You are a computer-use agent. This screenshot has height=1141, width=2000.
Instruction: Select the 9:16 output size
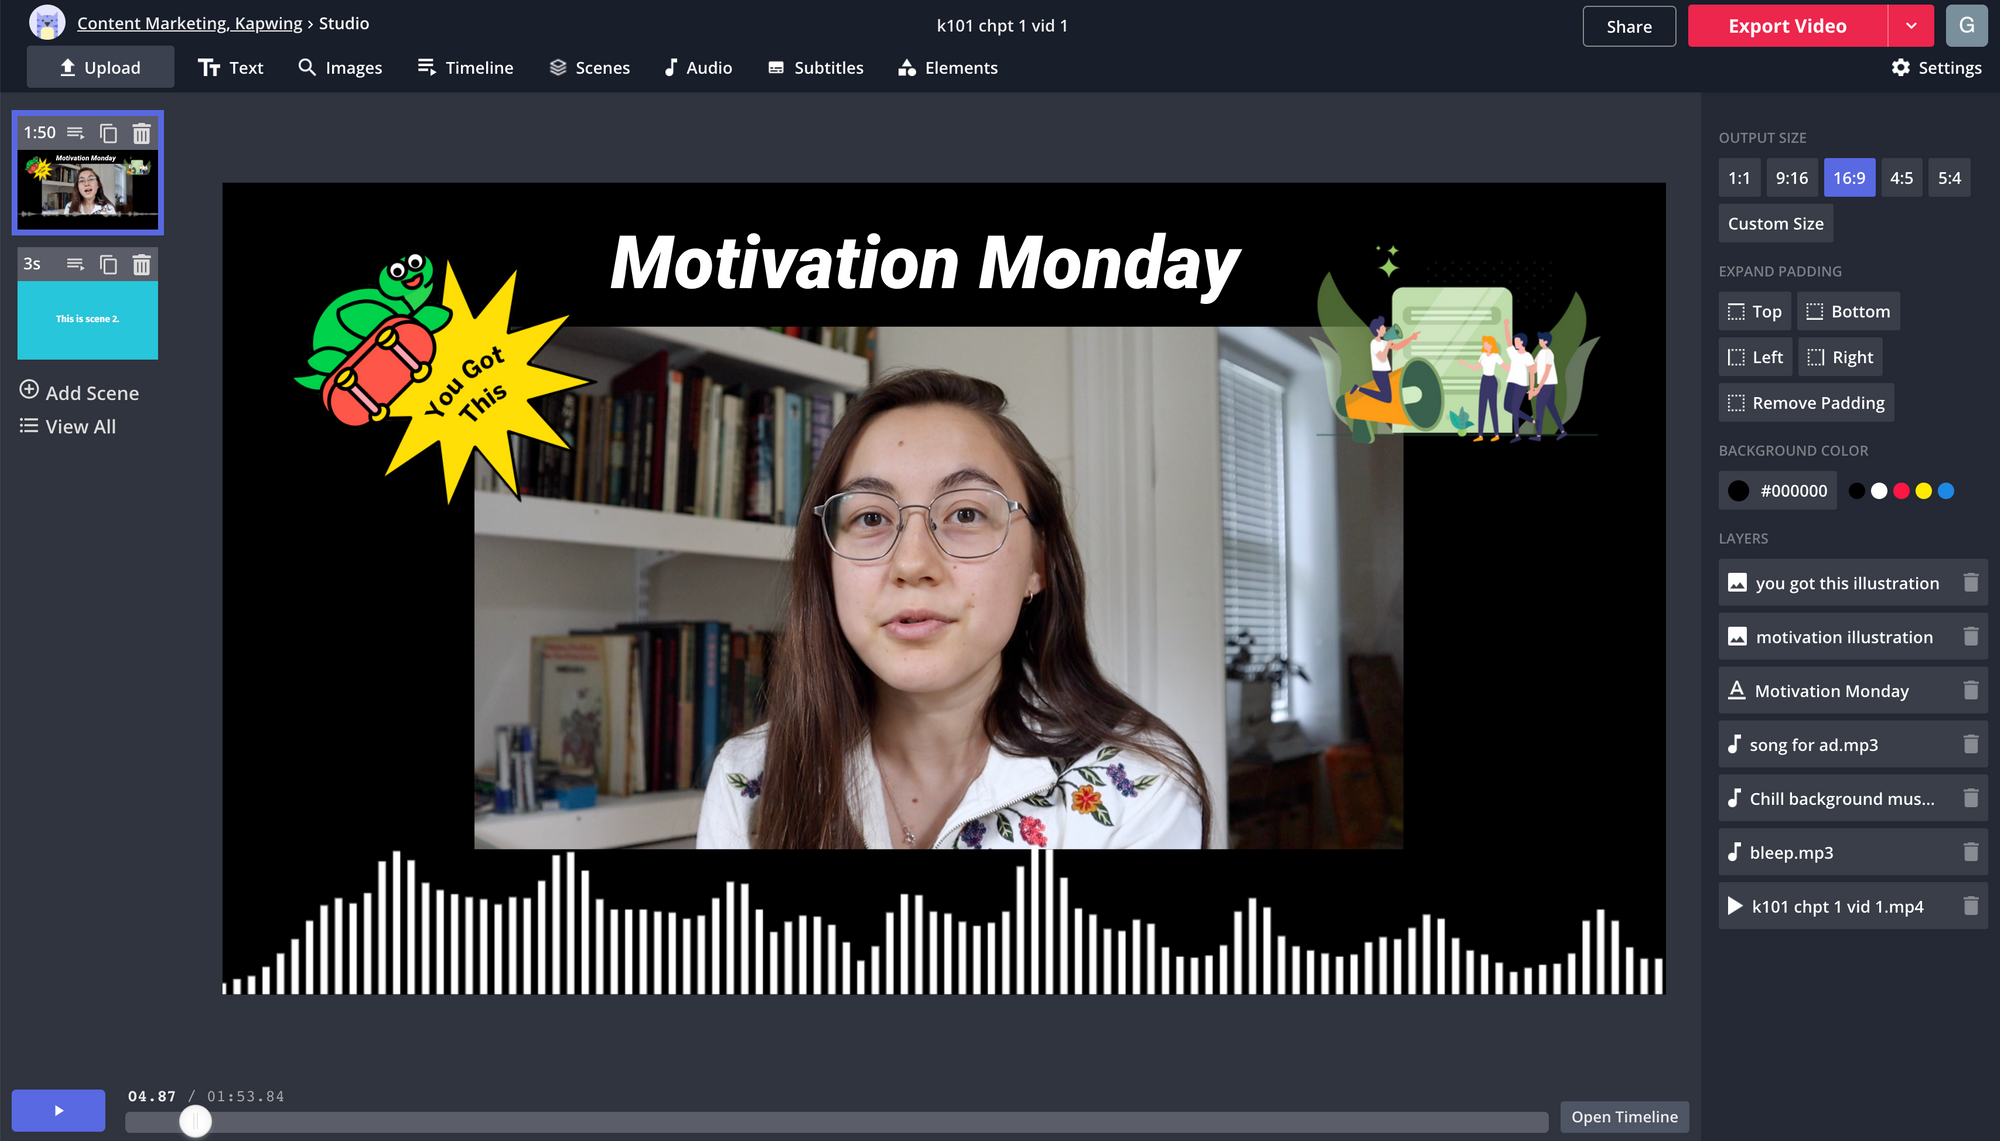click(1791, 178)
